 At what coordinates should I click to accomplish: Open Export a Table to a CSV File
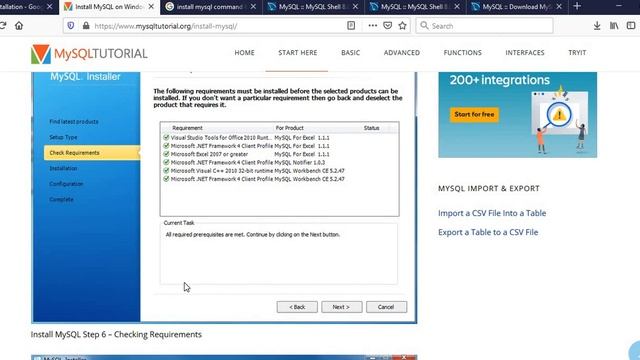click(x=488, y=232)
